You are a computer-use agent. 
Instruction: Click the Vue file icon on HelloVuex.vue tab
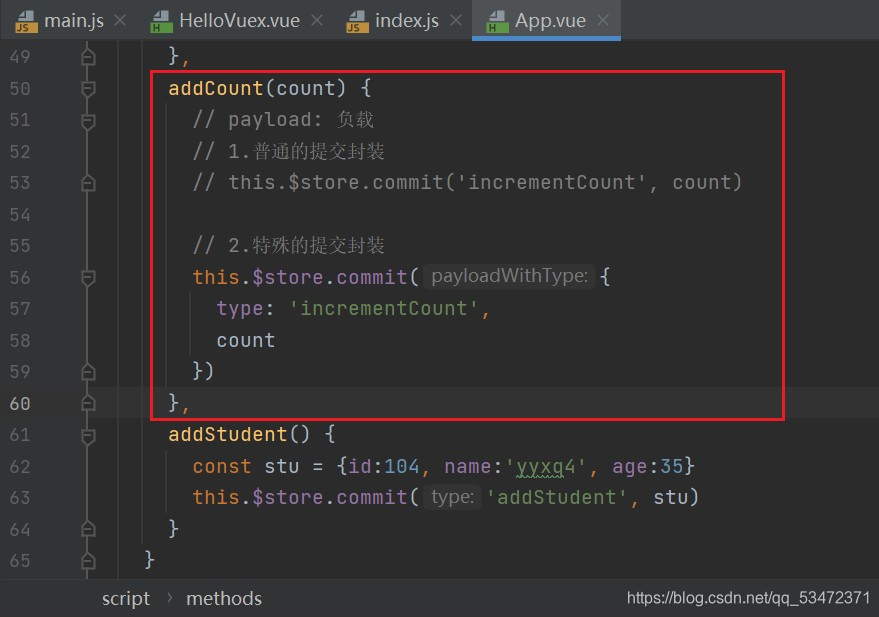pyautogui.click(x=161, y=22)
